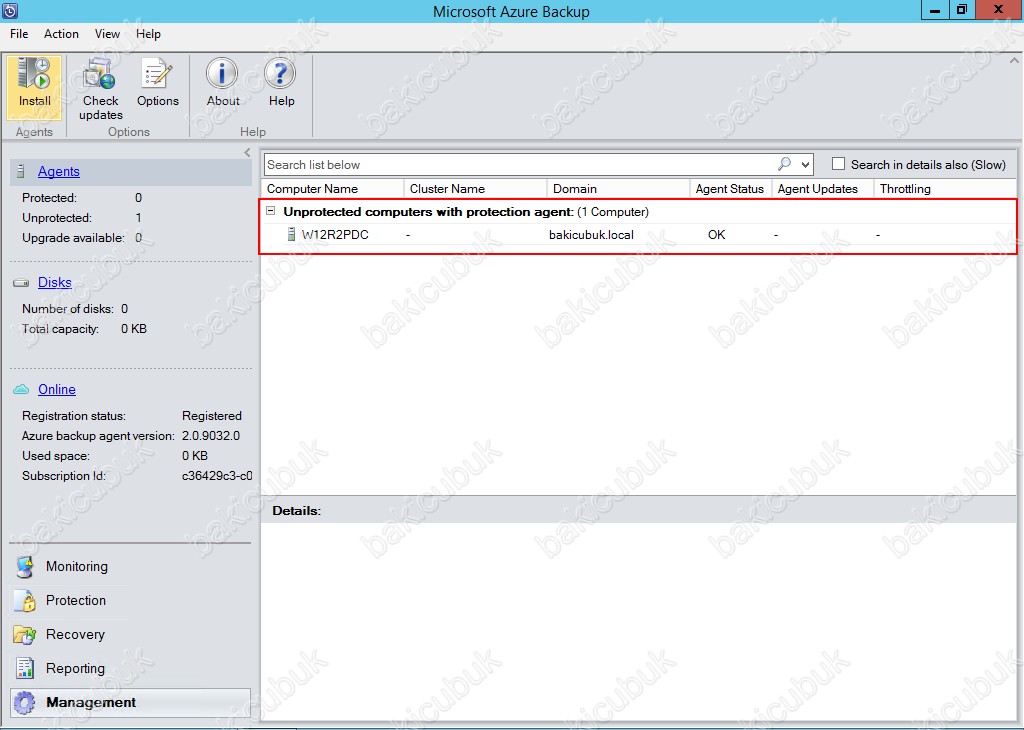Screen dimensions: 1024x730
Task: Click the Recovery folder icon
Action: pos(25,634)
